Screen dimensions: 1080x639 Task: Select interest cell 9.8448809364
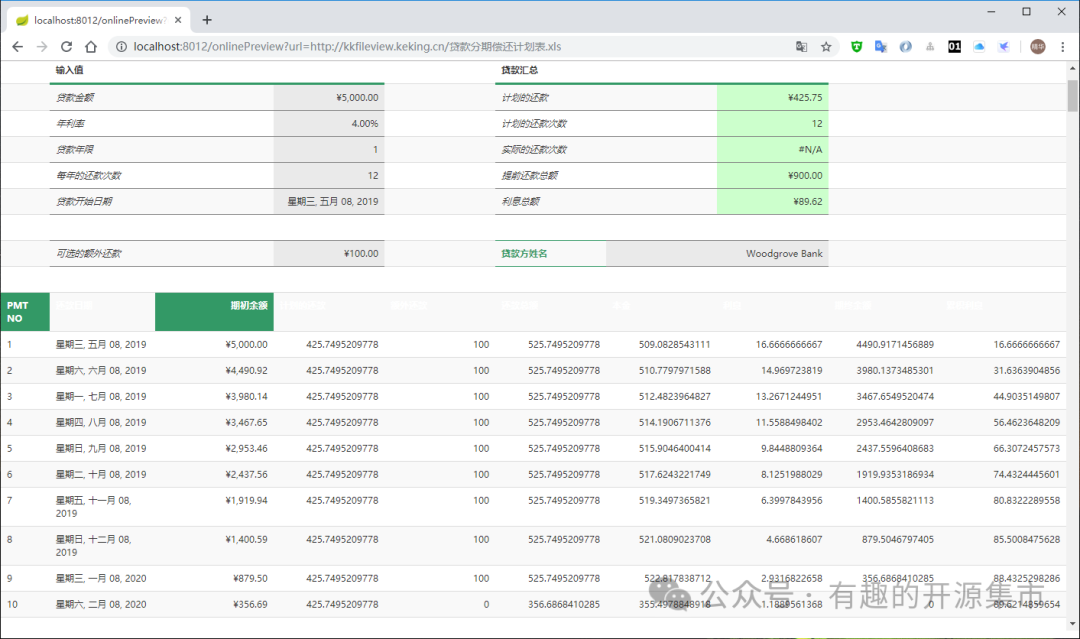click(x=772, y=448)
